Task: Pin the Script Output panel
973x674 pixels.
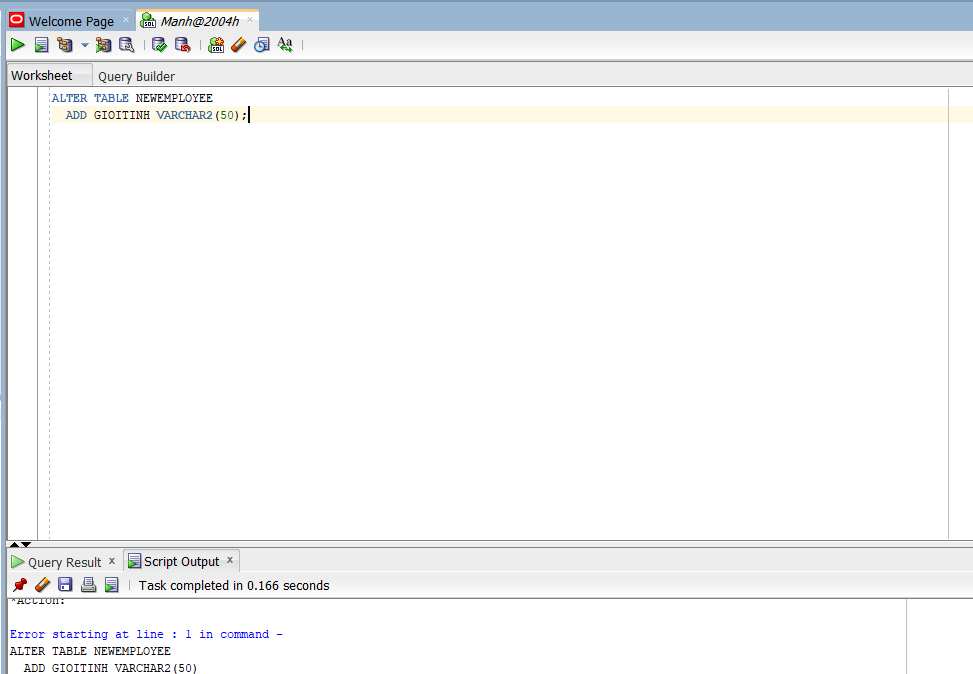Action: click(18, 584)
